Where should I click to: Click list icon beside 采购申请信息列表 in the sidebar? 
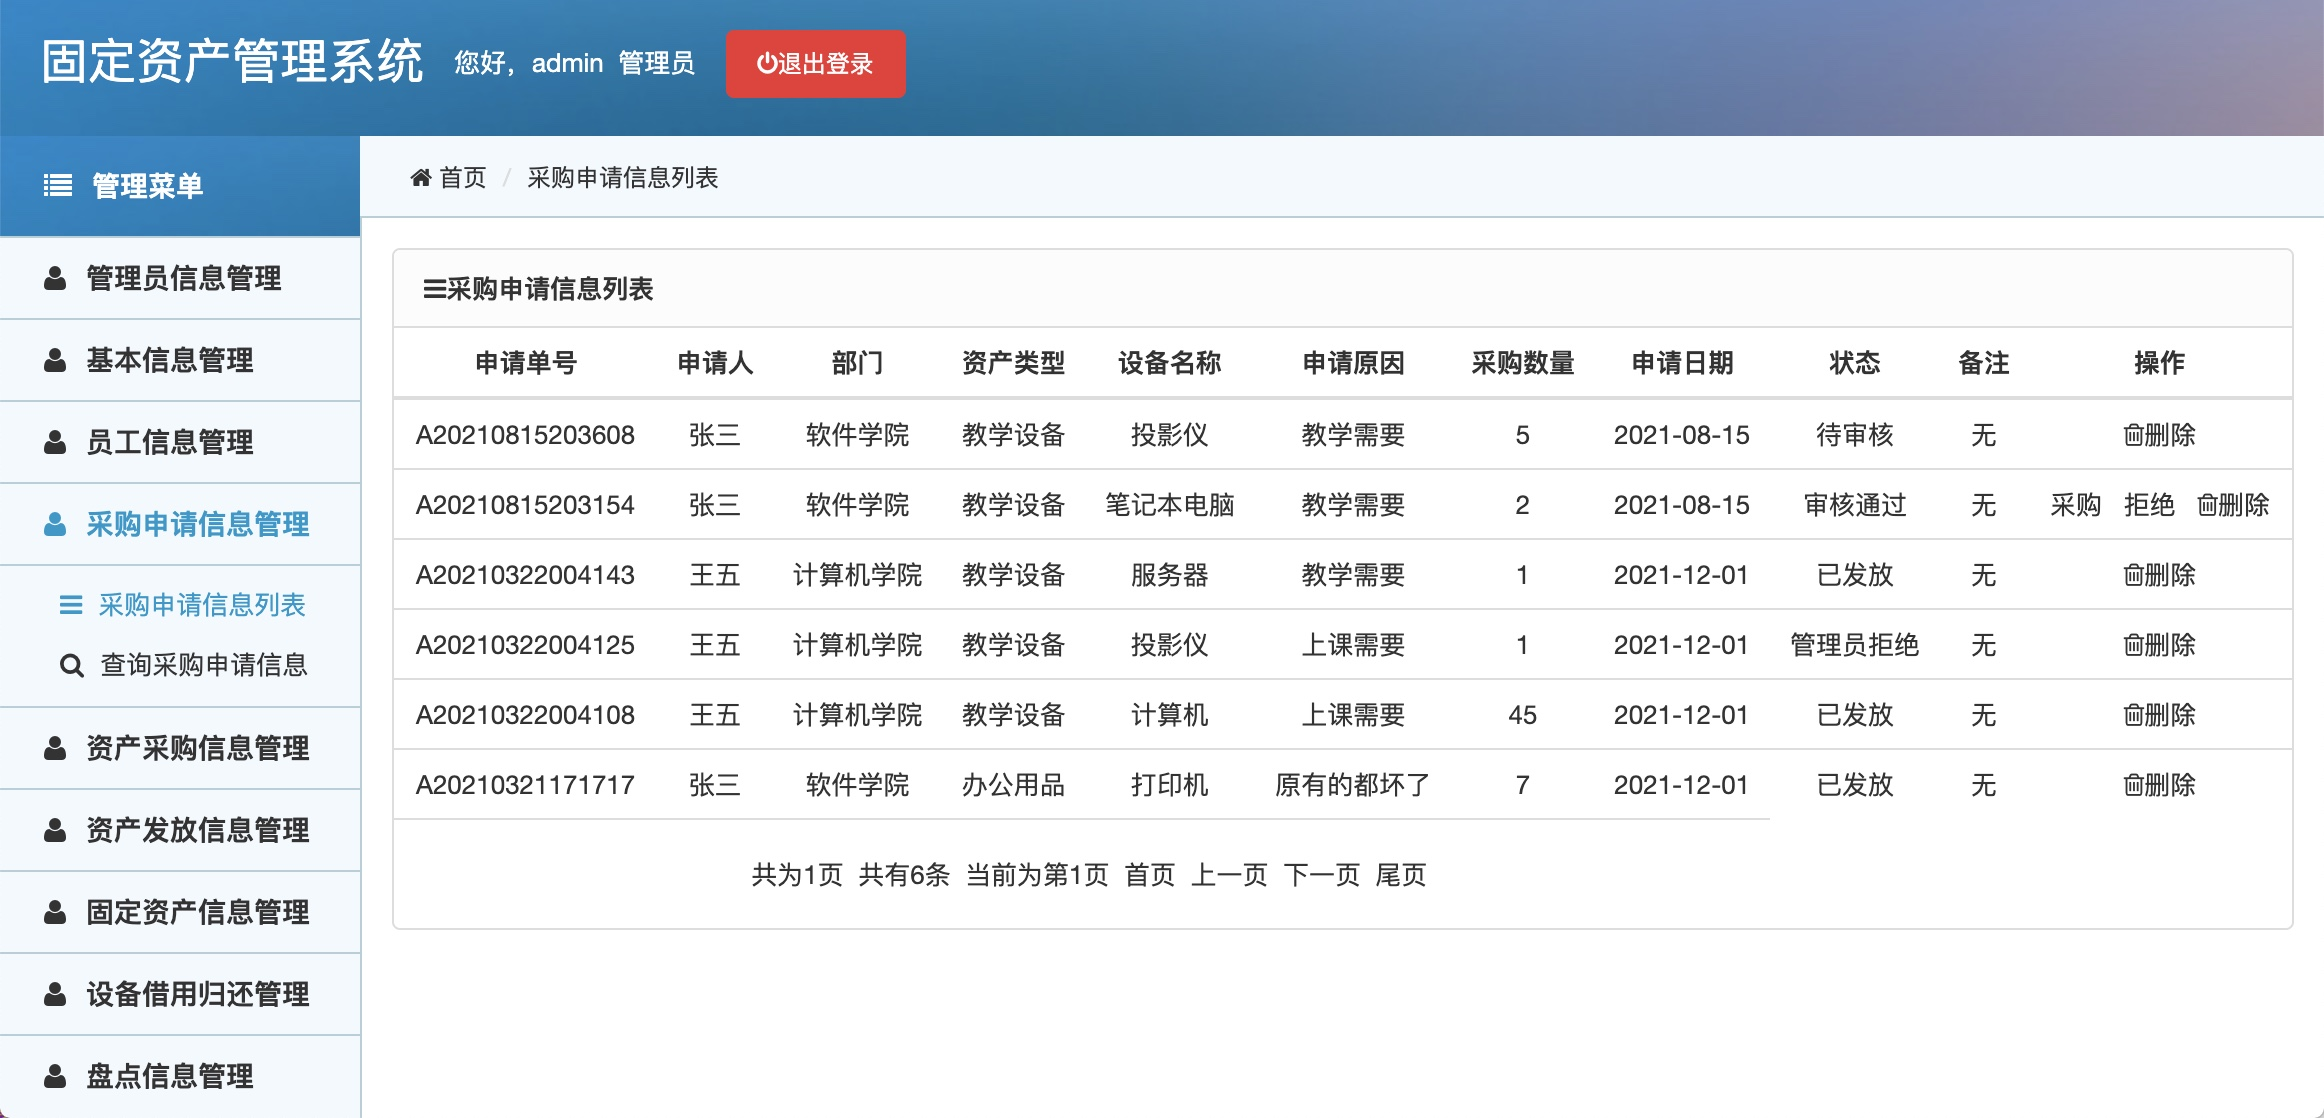(71, 605)
